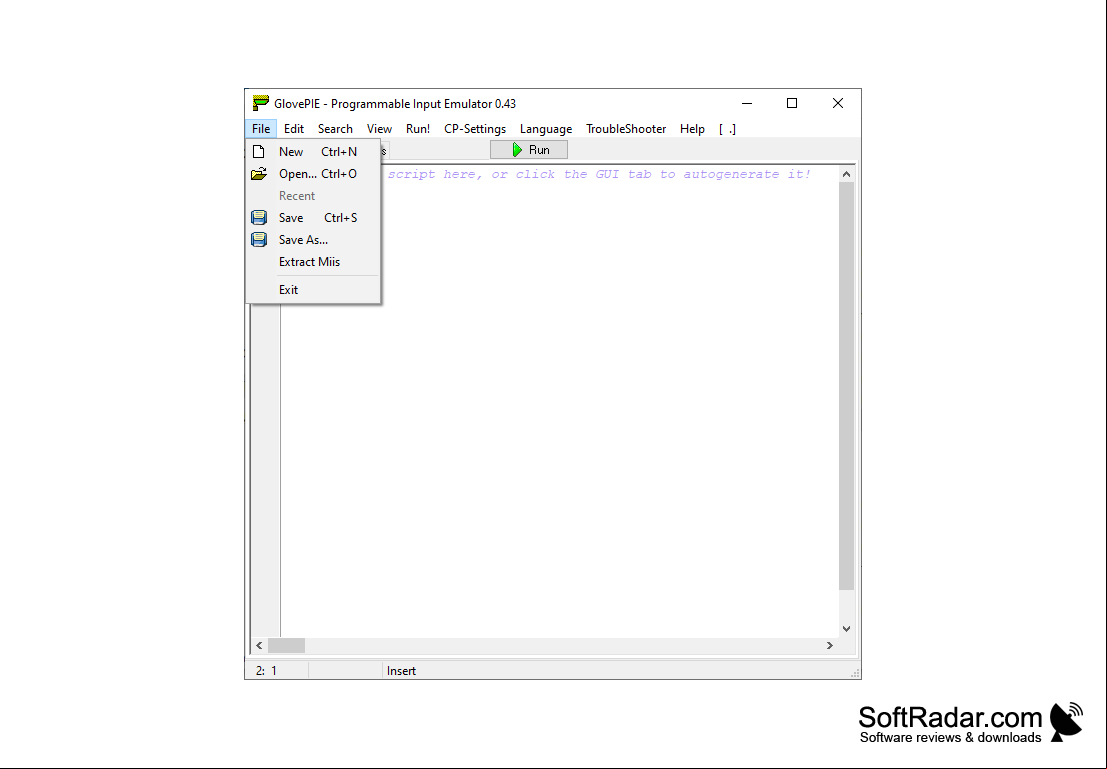This screenshot has width=1107, height=769.
Task: Open the Language menu
Action: click(546, 129)
